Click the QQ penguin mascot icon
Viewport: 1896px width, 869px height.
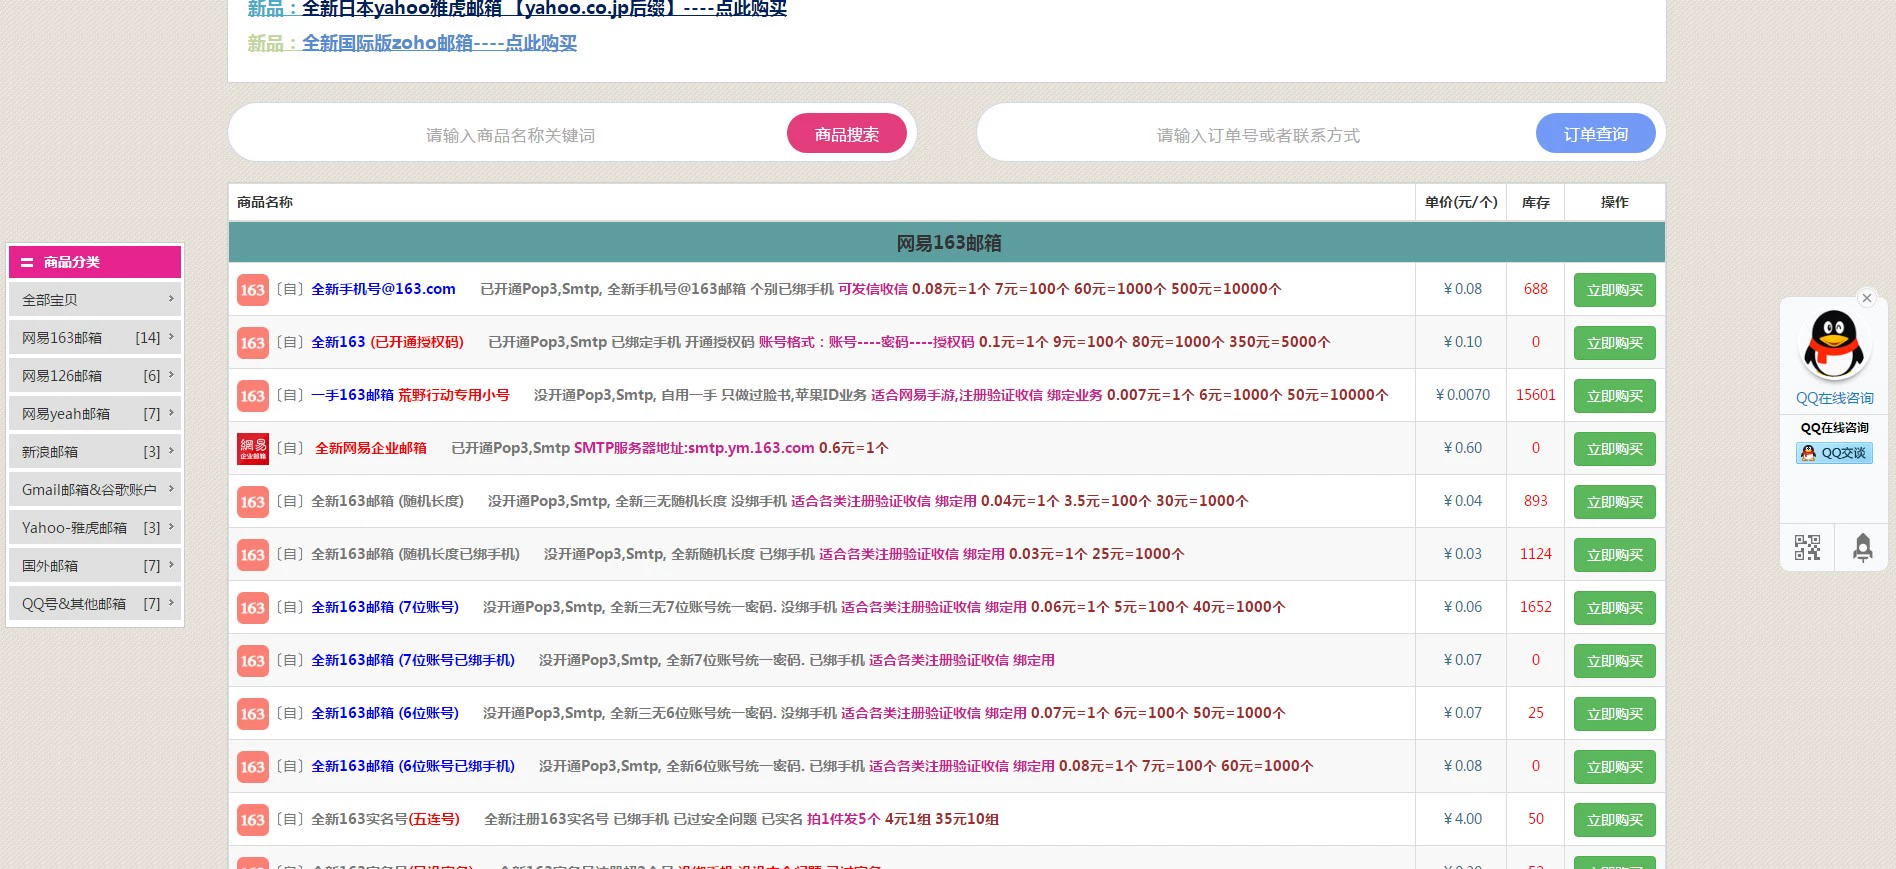click(x=1834, y=345)
